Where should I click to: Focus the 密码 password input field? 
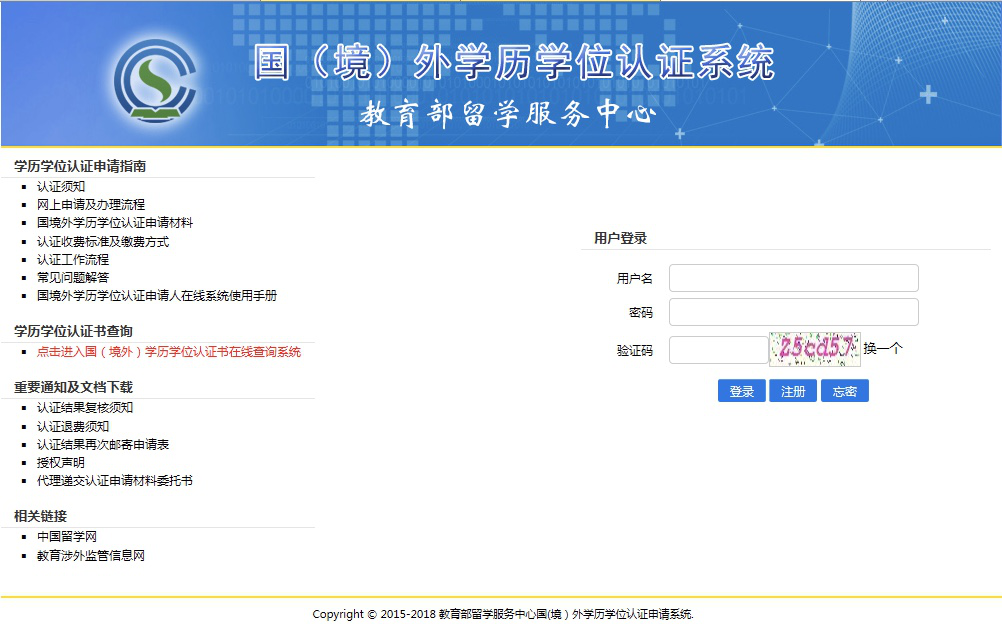click(x=793, y=312)
